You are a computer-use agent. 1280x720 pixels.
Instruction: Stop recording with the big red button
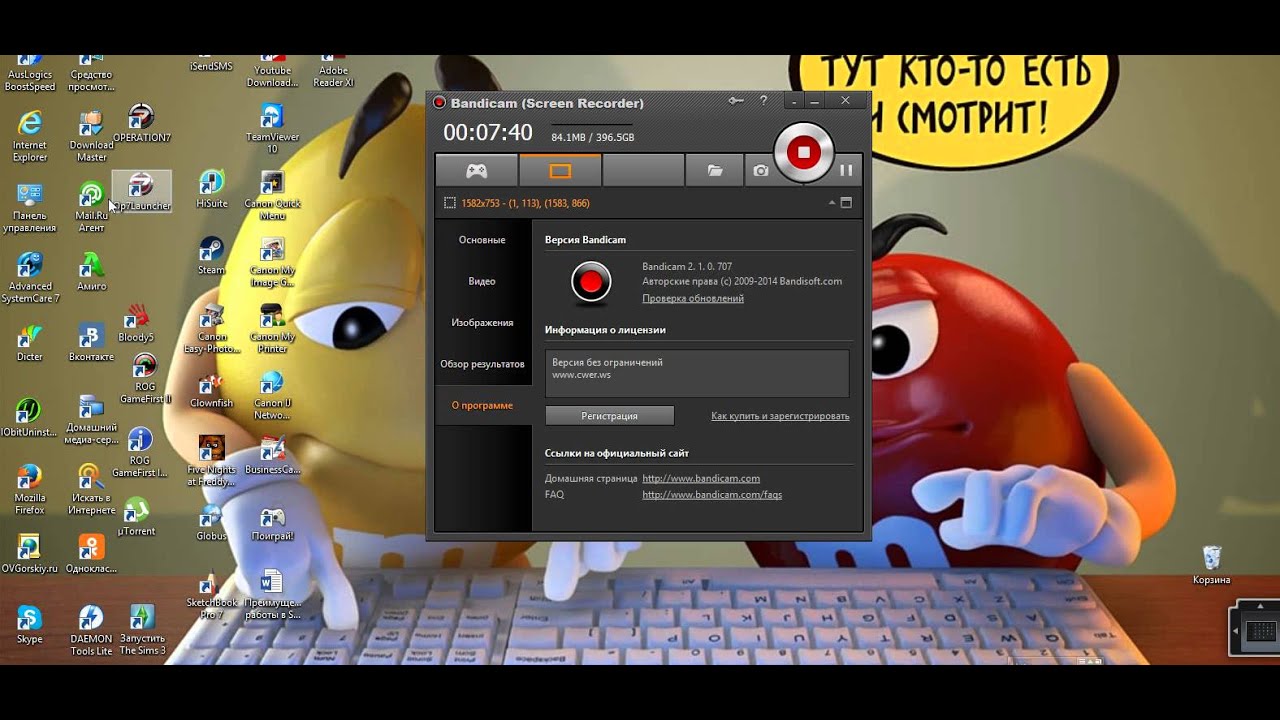(x=803, y=152)
